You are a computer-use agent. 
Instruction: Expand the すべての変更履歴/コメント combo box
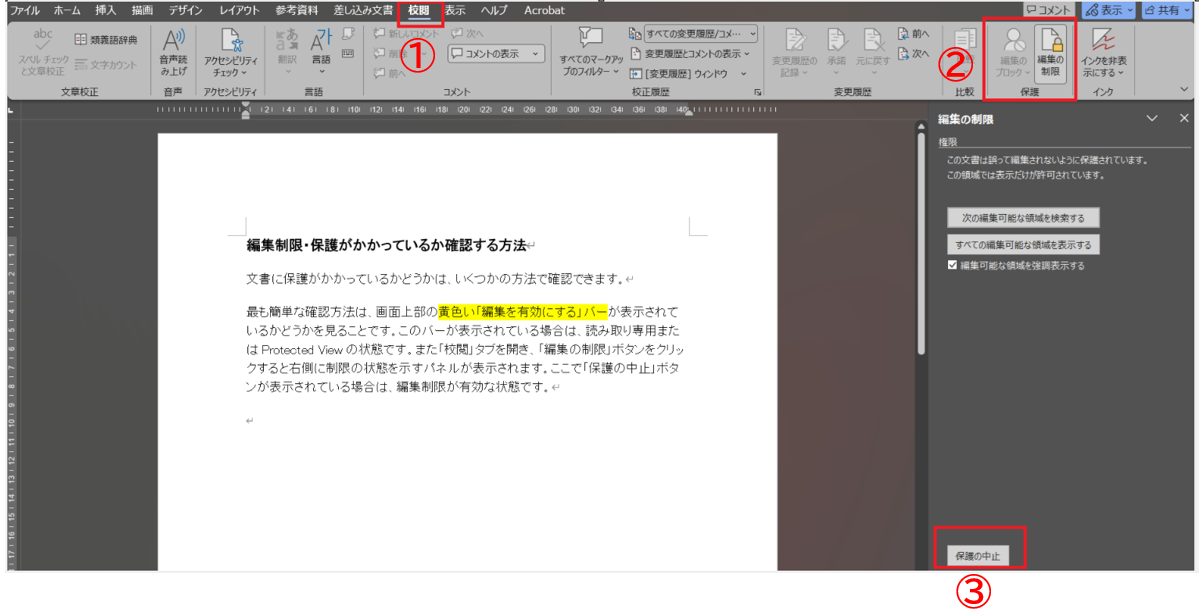coord(750,34)
